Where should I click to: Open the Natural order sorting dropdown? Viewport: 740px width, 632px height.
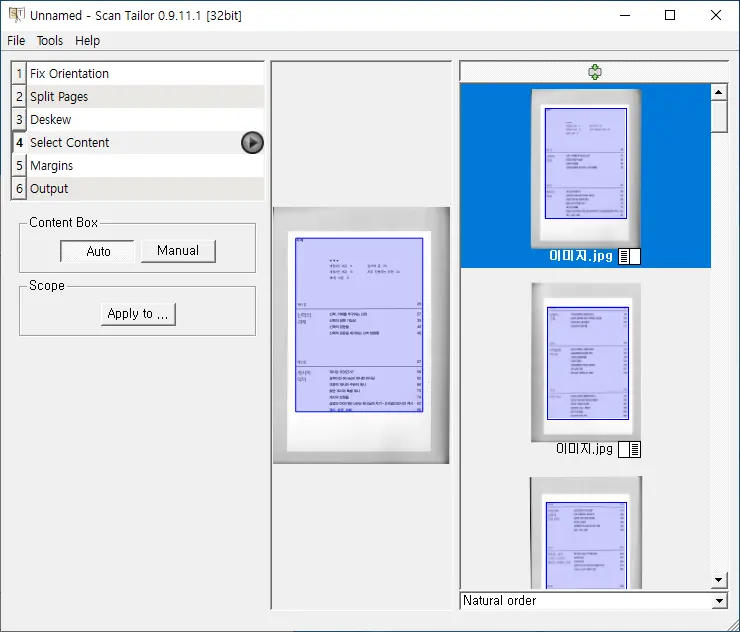pos(593,601)
